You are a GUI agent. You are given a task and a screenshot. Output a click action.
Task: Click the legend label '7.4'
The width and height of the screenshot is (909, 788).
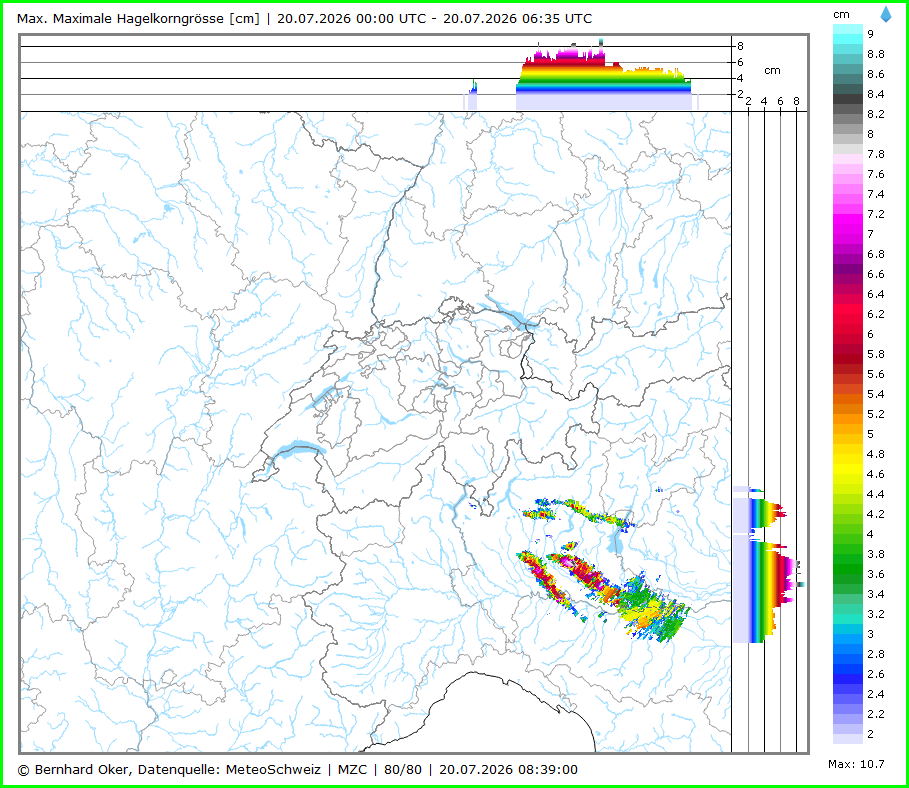point(876,194)
